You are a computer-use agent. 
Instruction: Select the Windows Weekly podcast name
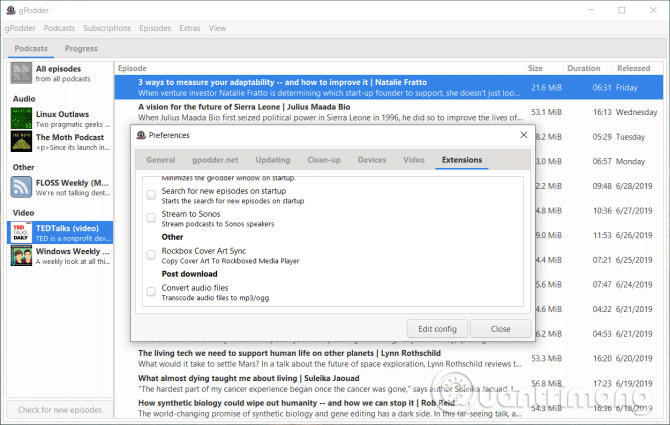click(x=73, y=252)
